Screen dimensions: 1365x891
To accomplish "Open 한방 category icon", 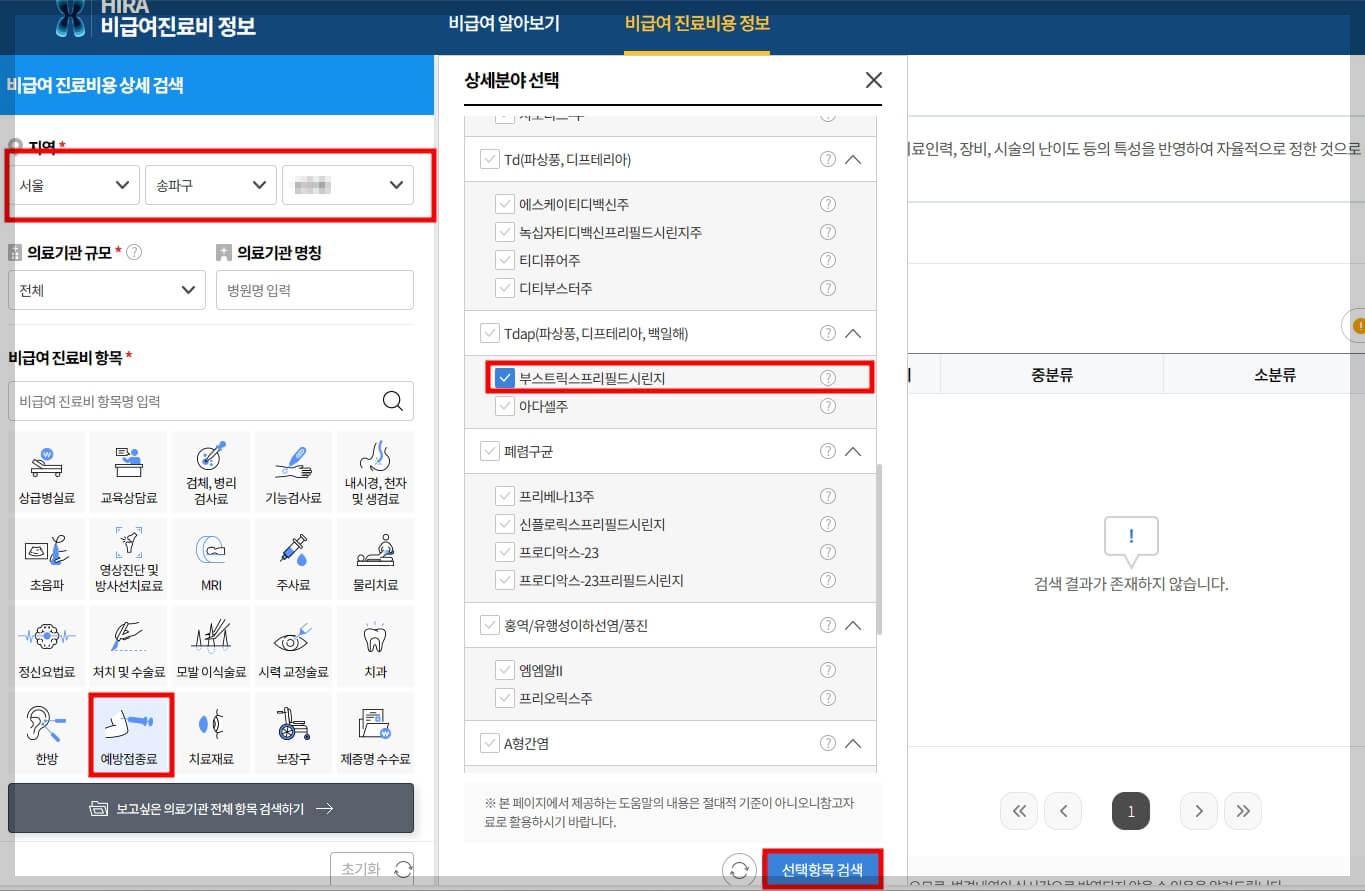I will pos(47,734).
